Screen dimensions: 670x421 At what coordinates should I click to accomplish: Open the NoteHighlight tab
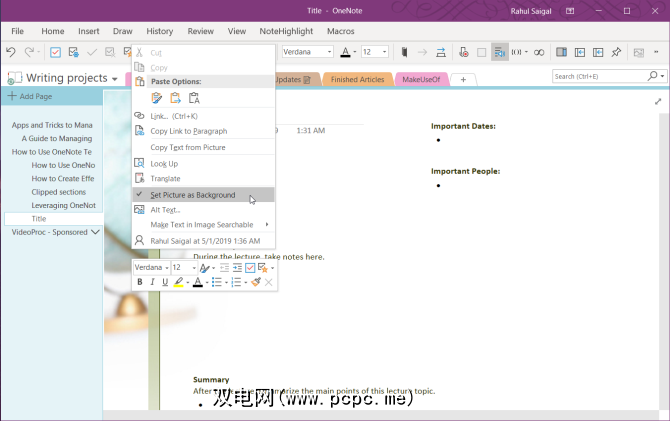coord(286,31)
